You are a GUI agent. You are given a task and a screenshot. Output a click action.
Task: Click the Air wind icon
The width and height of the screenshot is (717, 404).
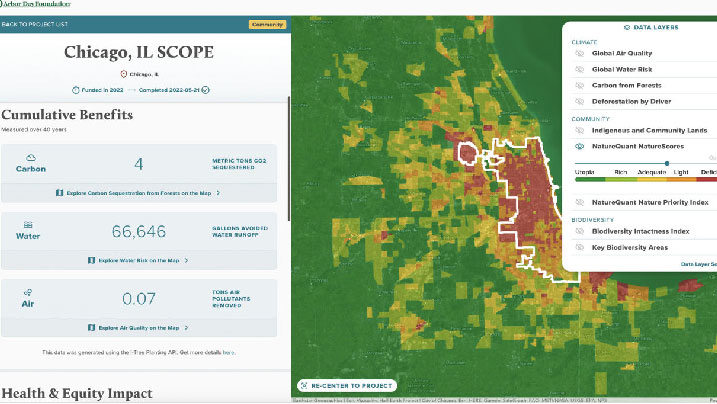(x=28, y=292)
